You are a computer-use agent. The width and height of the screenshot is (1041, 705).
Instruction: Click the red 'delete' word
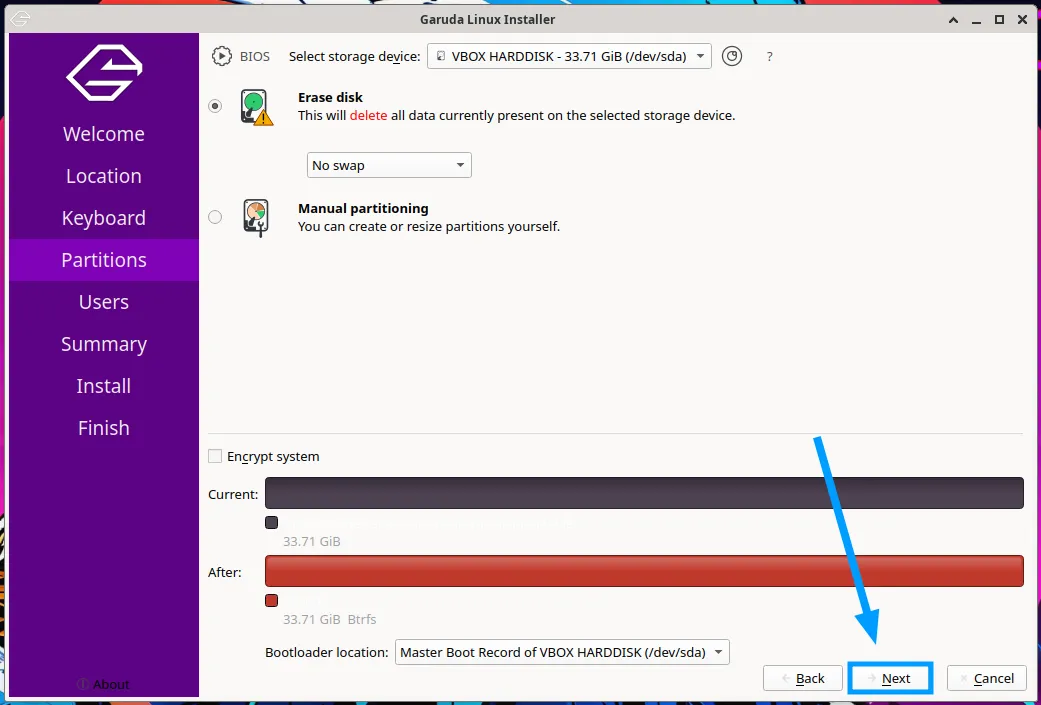[x=368, y=116]
